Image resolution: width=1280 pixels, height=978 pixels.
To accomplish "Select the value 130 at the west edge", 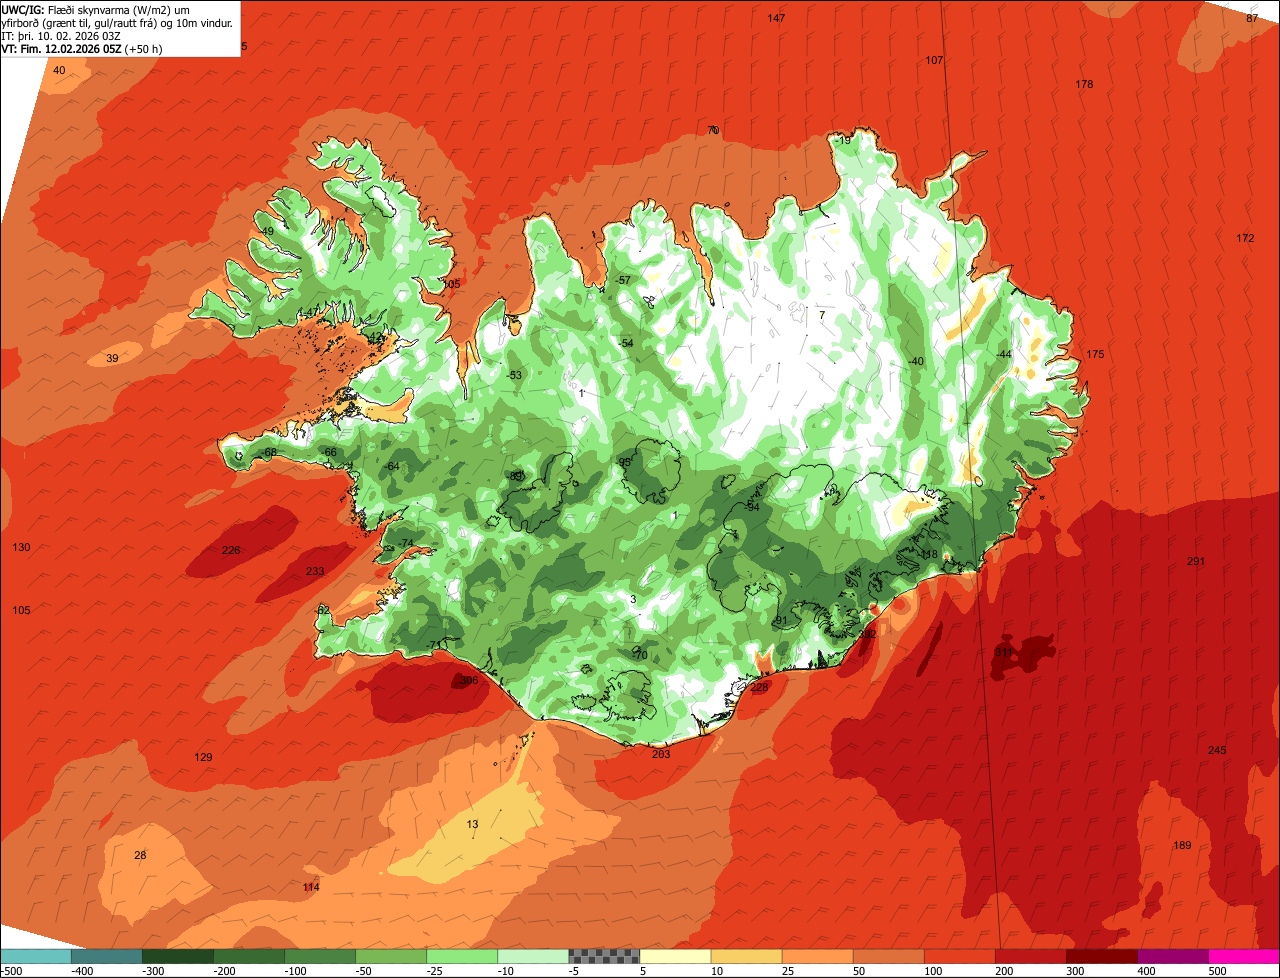I will coord(21,547).
